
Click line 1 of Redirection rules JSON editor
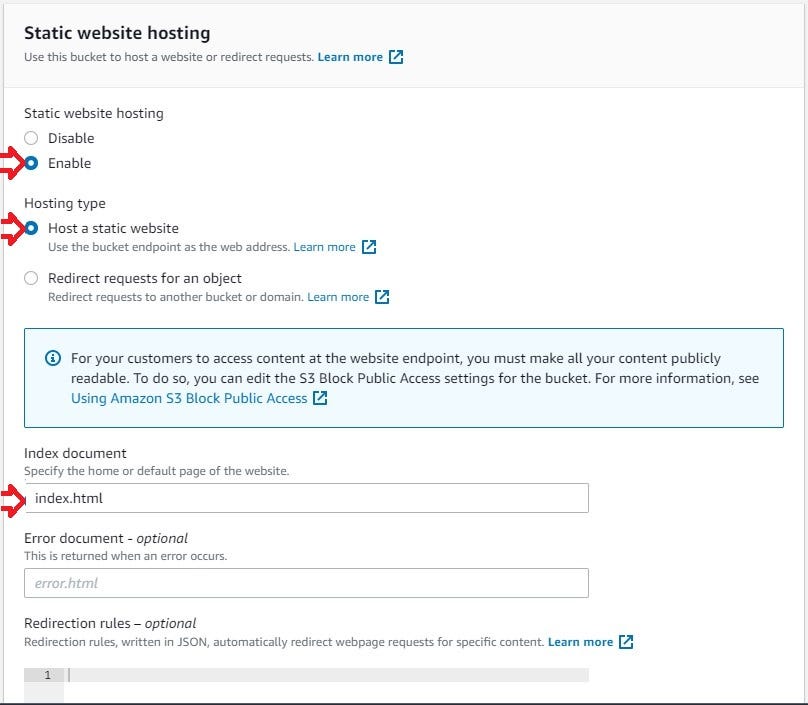326,675
